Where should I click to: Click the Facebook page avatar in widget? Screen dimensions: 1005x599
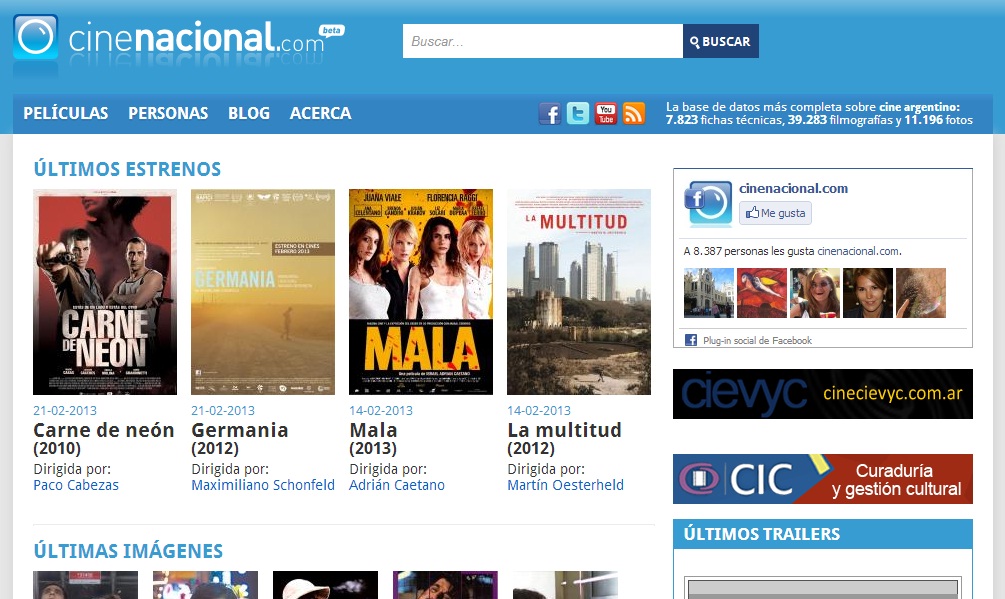tap(708, 204)
